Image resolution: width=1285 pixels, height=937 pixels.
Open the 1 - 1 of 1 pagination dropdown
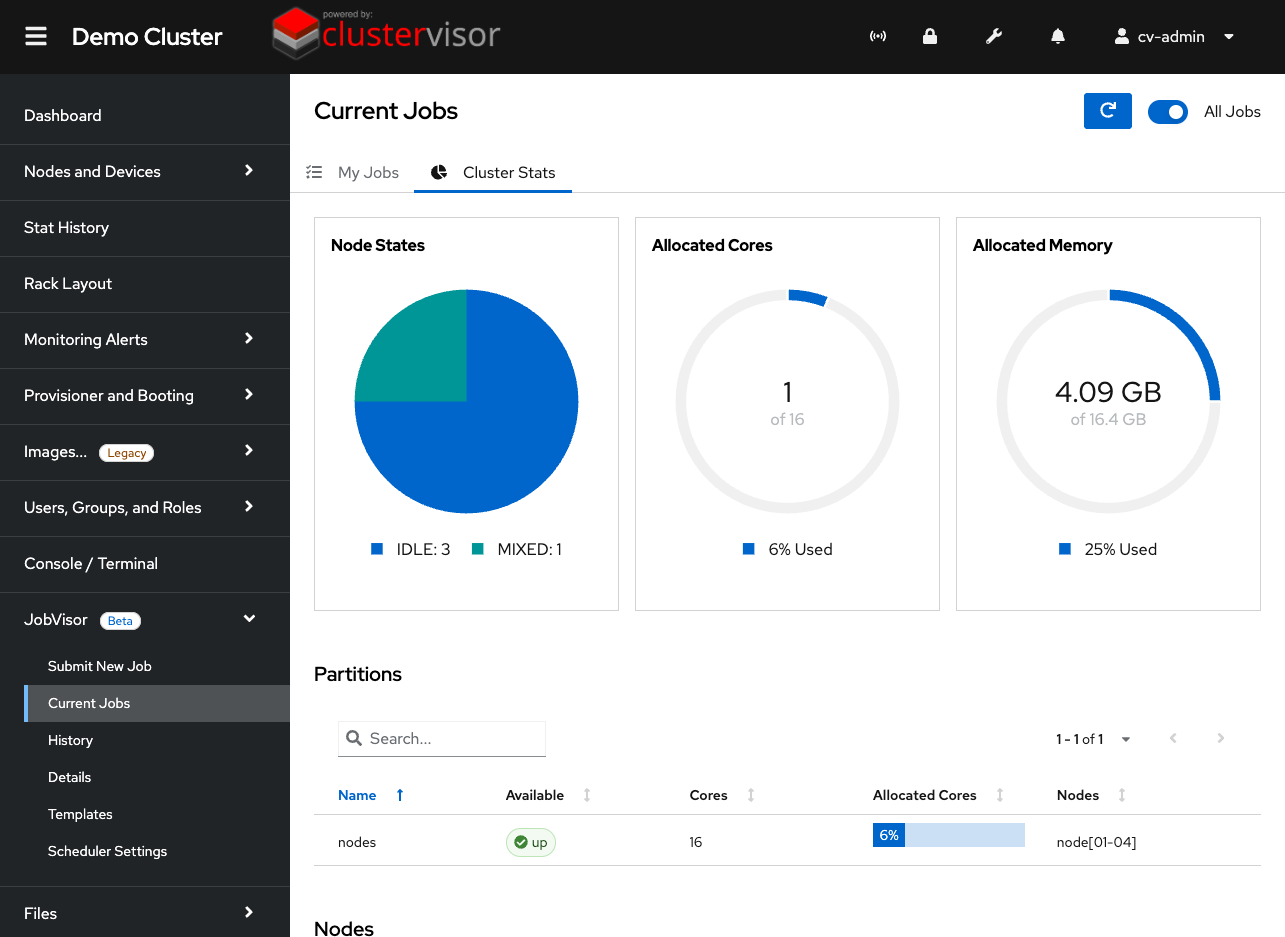pos(1093,739)
